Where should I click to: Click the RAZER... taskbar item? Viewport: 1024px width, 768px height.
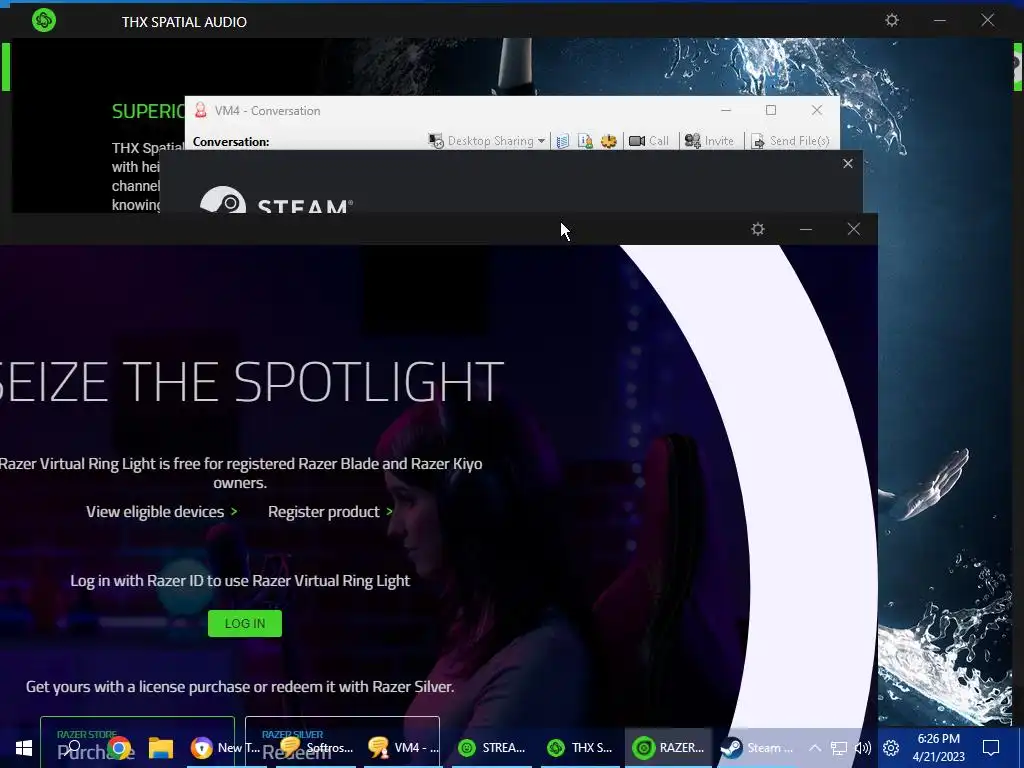[x=668, y=748]
